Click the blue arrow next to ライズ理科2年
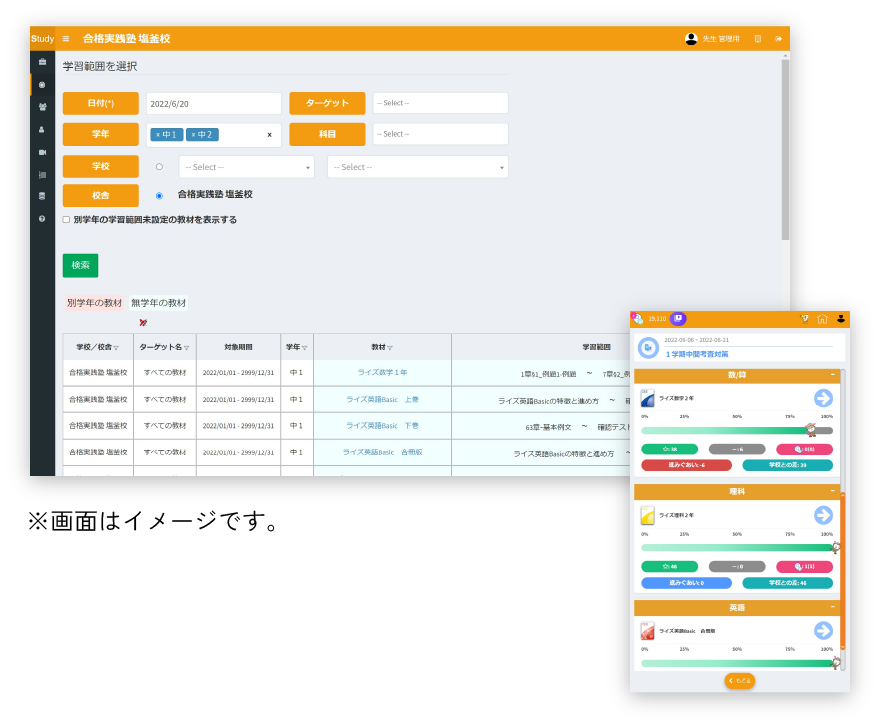This screenshot has width=880, height=726. point(823,515)
